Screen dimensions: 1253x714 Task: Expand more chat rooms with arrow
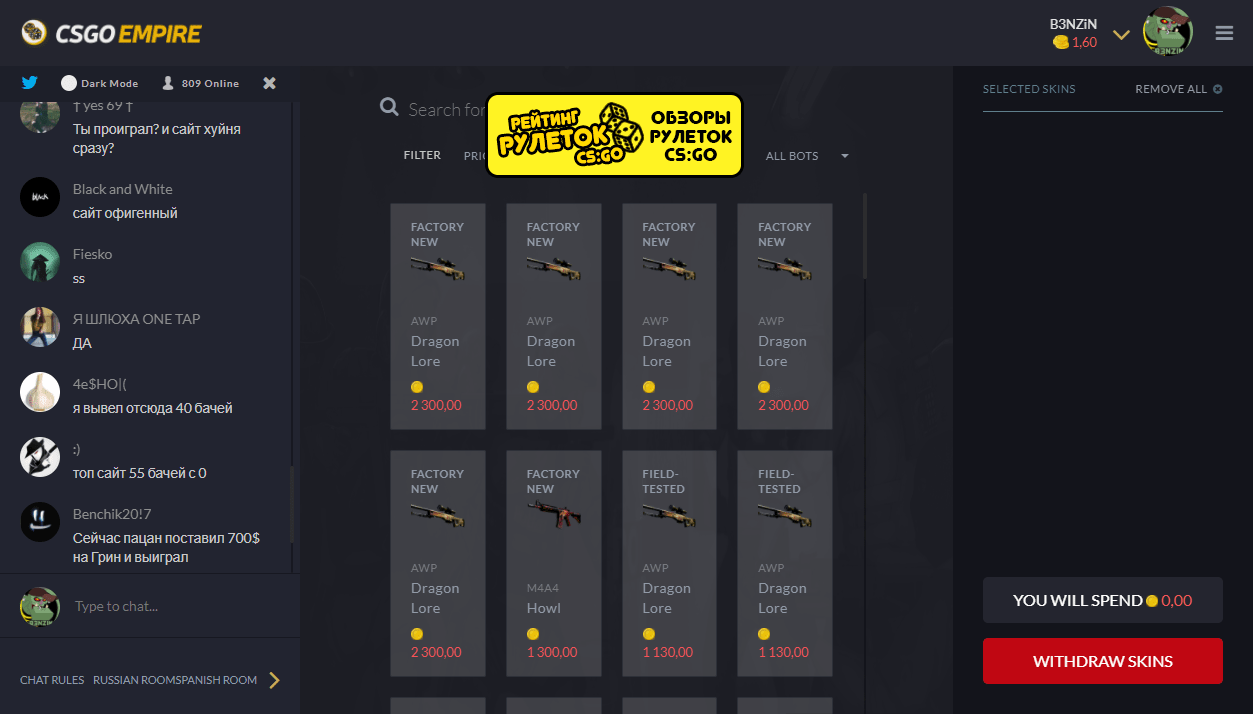point(274,680)
